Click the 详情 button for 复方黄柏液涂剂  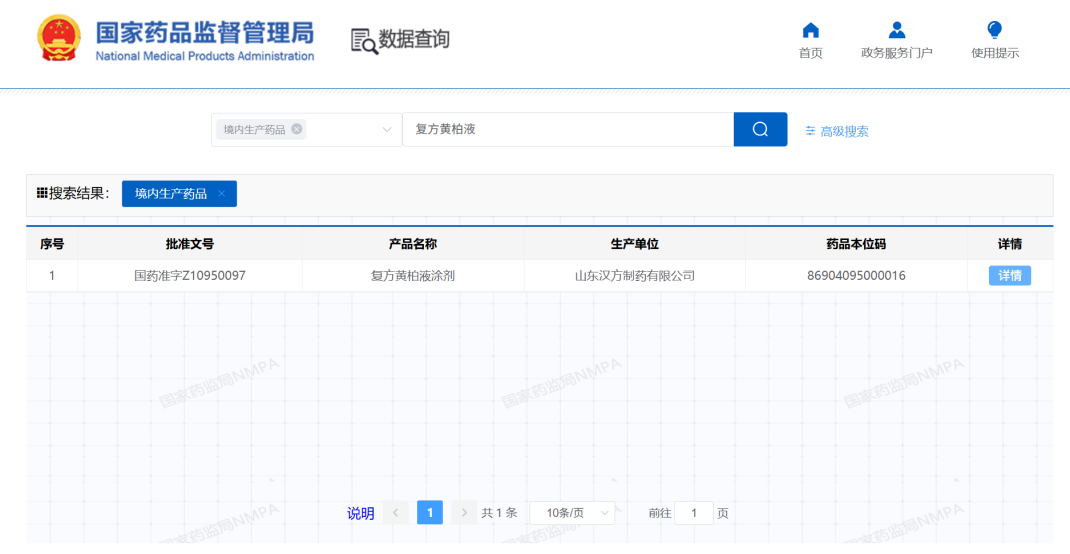[x=1009, y=276]
